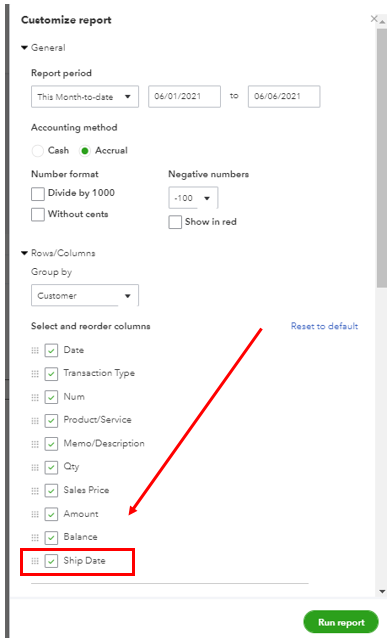Grab the drag handle for Date column
The height and width of the screenshot is (638, 391).
click(35, 350)
